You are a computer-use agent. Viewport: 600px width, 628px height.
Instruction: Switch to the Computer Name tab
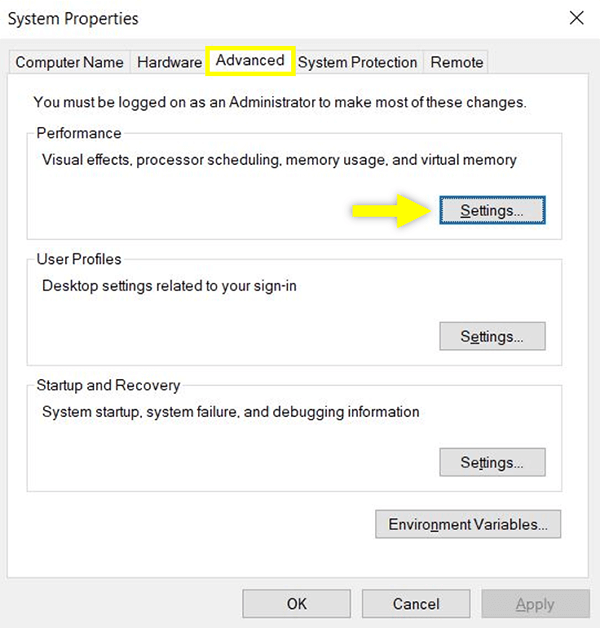(x=70, y=62)
